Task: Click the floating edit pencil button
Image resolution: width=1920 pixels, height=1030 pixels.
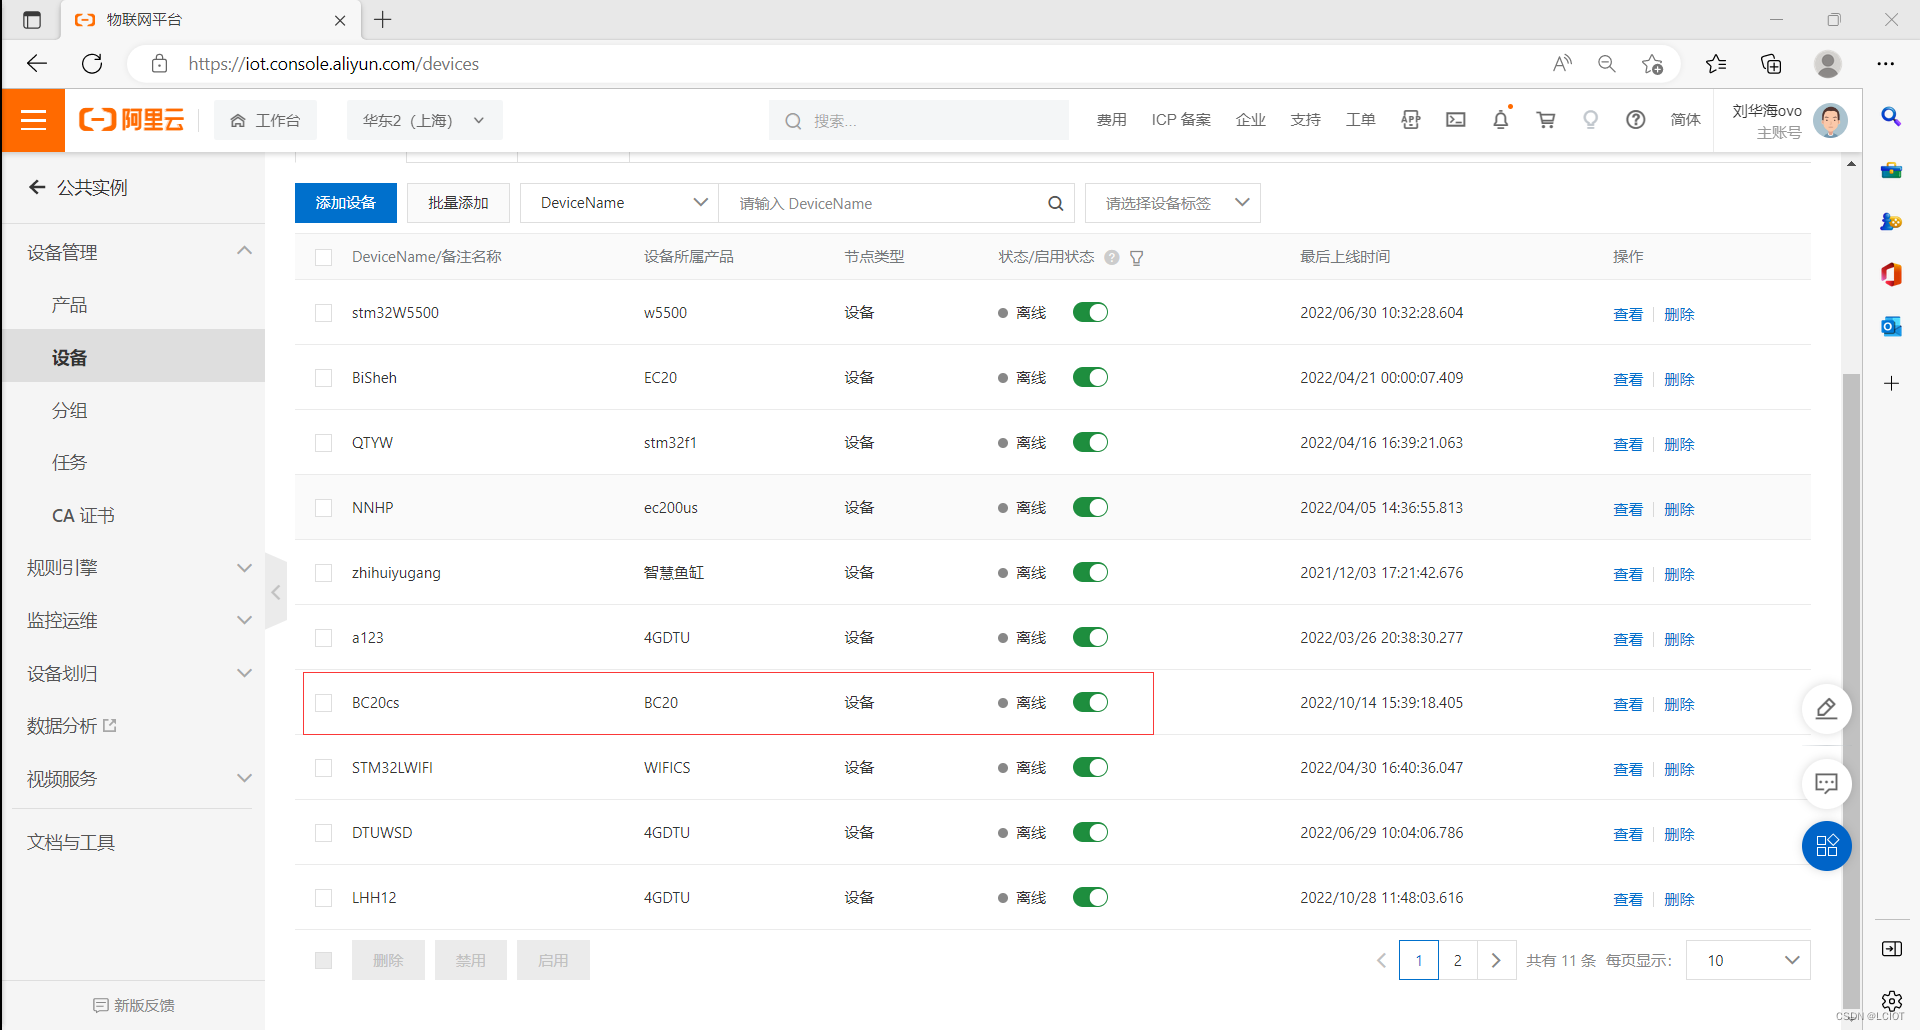Action: point(1826,709)
